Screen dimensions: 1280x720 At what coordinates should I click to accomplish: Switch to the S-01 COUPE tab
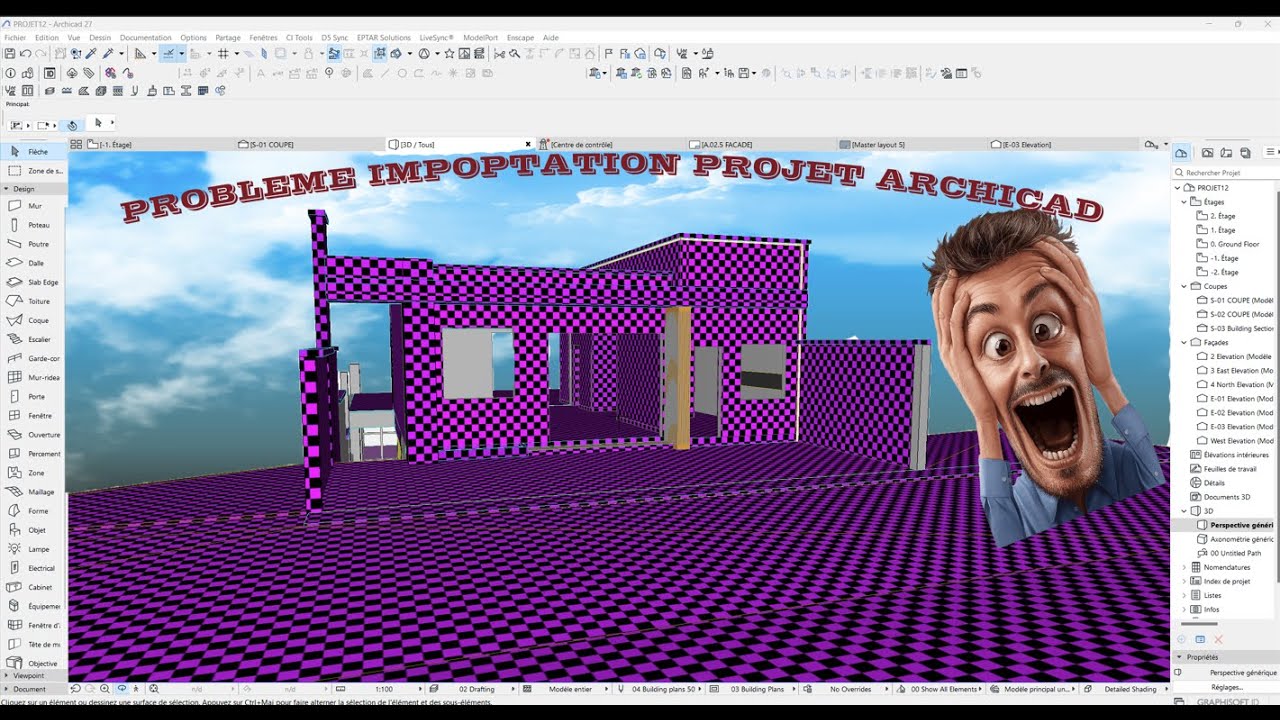point(310,144)
